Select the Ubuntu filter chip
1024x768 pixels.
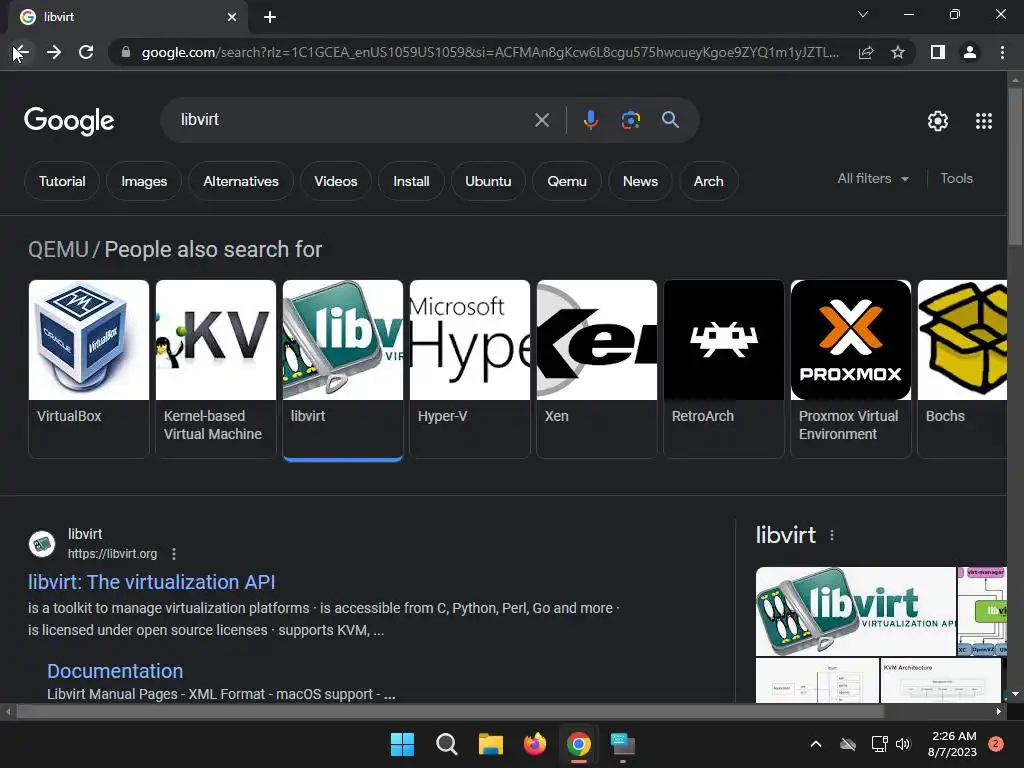(488, 181)
